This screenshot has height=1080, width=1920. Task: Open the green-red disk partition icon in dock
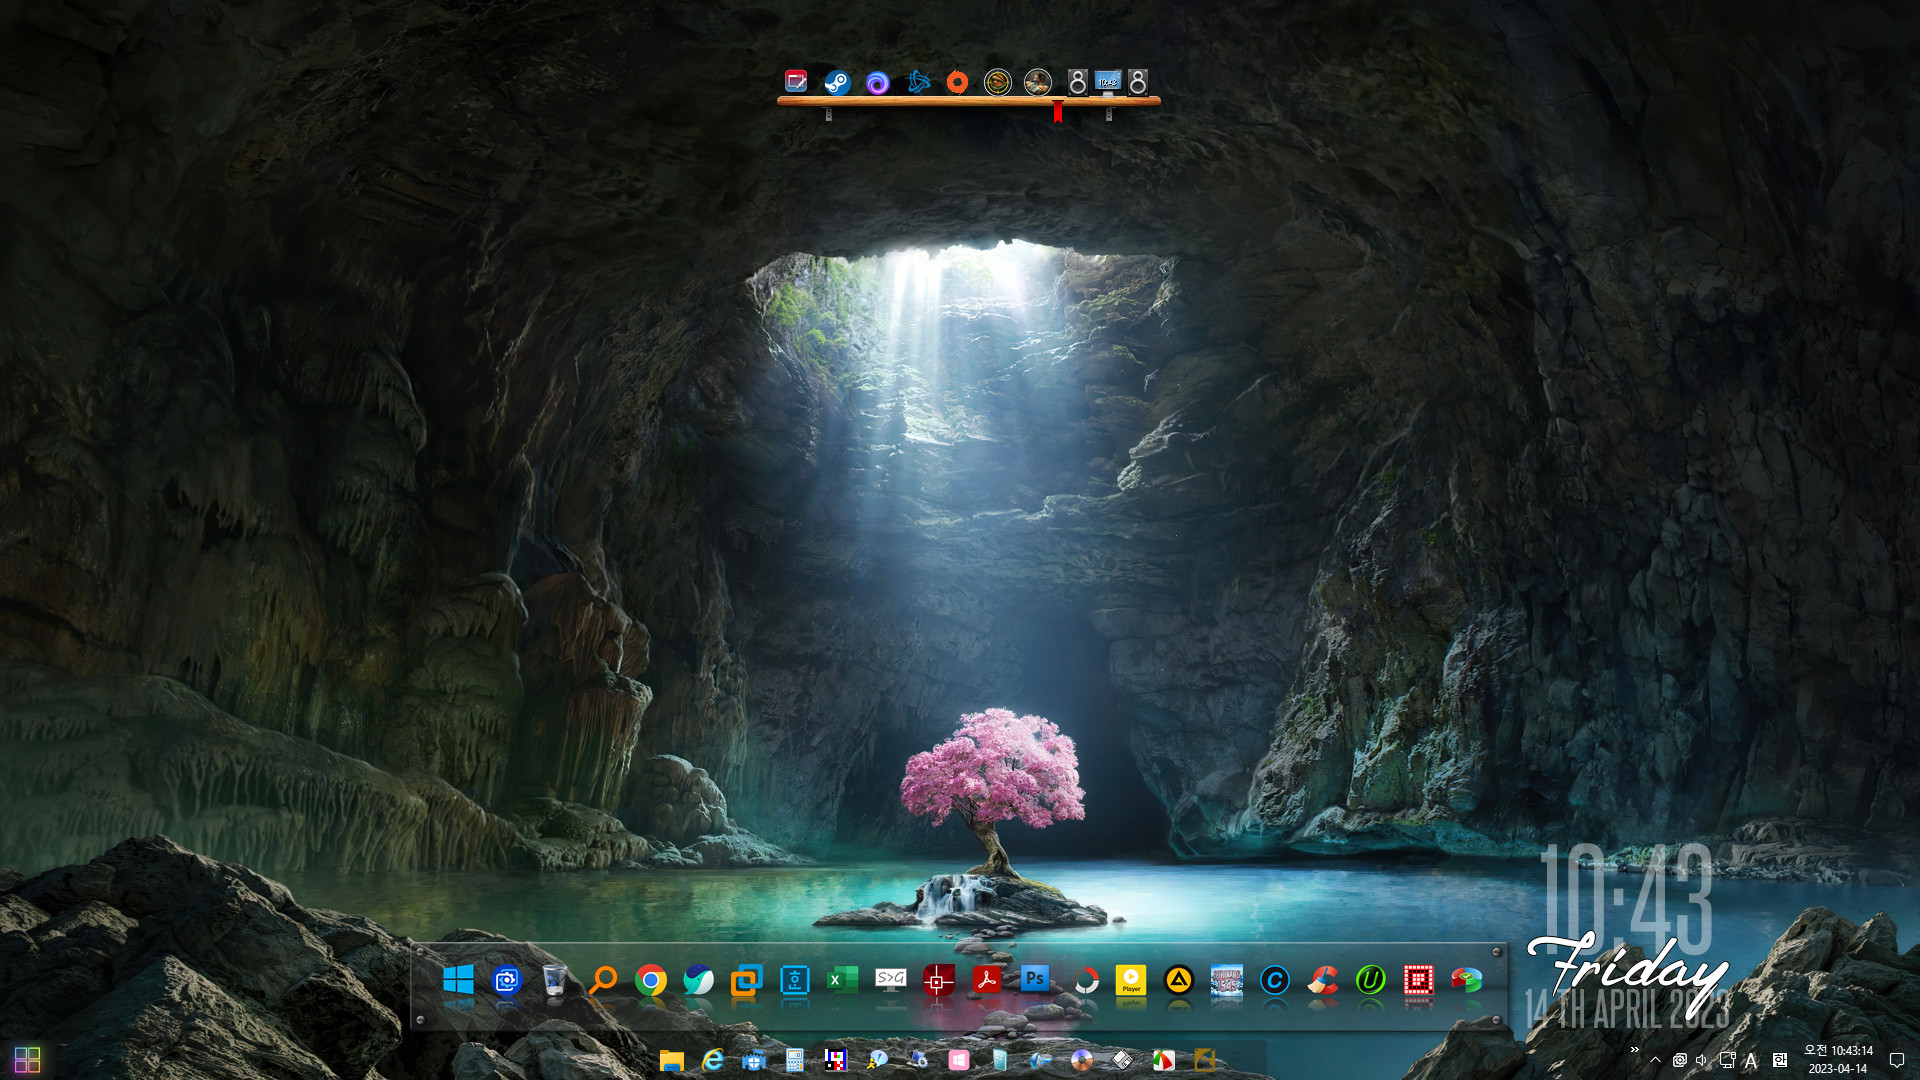(x=1467, y=980)
